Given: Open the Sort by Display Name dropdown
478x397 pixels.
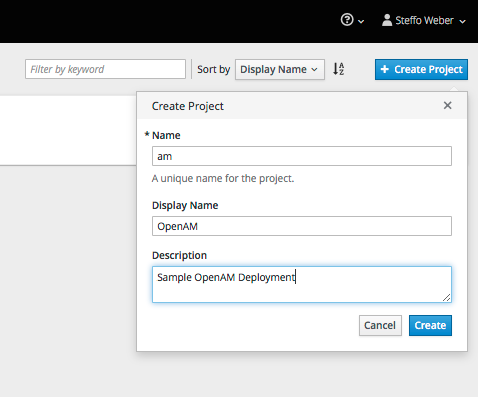Looking at the screenshot, I should [280, 69].
